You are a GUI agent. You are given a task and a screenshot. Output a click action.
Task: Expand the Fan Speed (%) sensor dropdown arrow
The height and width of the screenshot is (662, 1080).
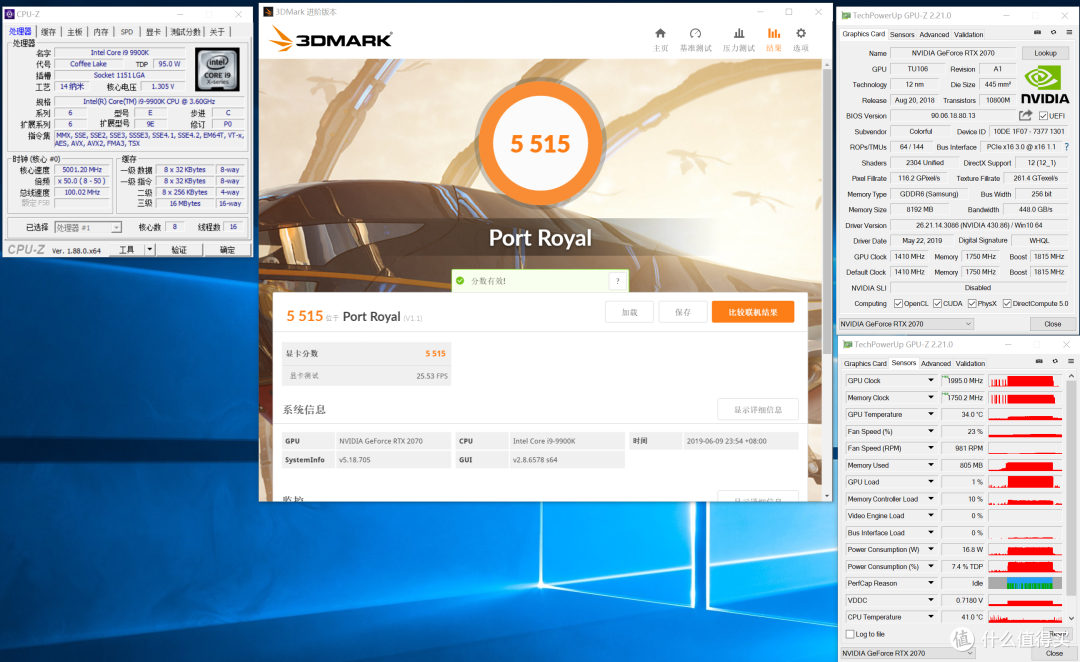pyautogui.click(x=931, y=431)
